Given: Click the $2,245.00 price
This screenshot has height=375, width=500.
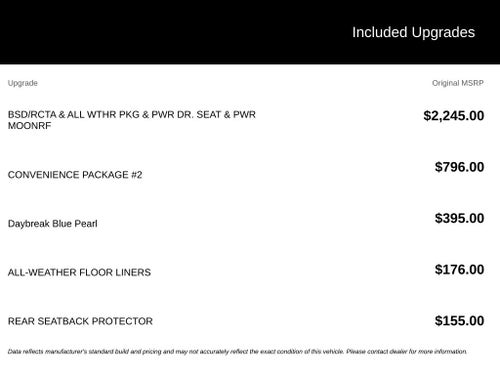Looking at the screenshot, I should [454, 116].
